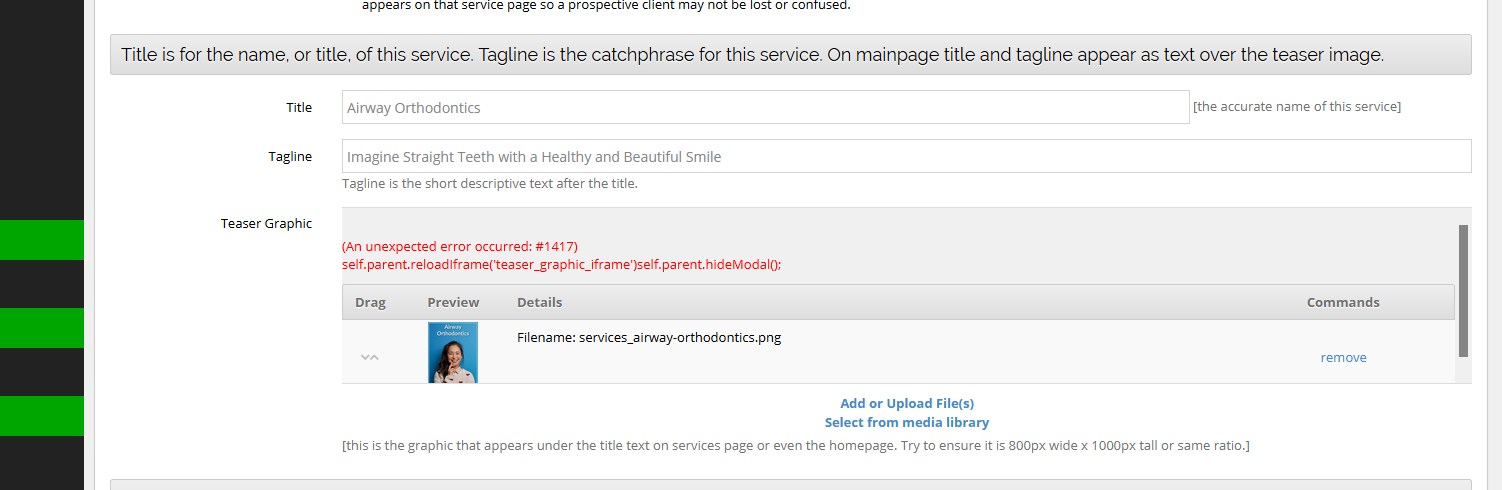Click the red unexpected error #1417 message

pyautogui.click(x=460, y=246)
